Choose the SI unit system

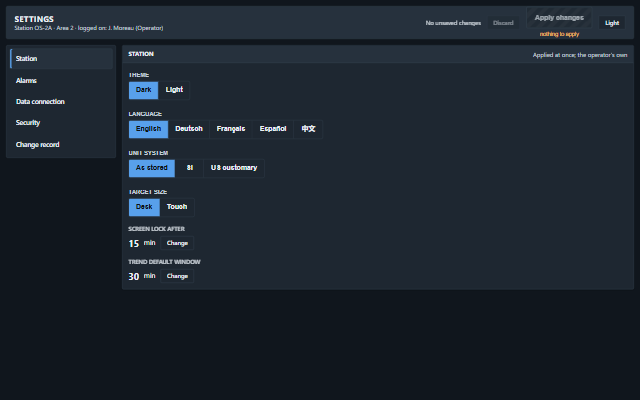click(x=189, y=168)
